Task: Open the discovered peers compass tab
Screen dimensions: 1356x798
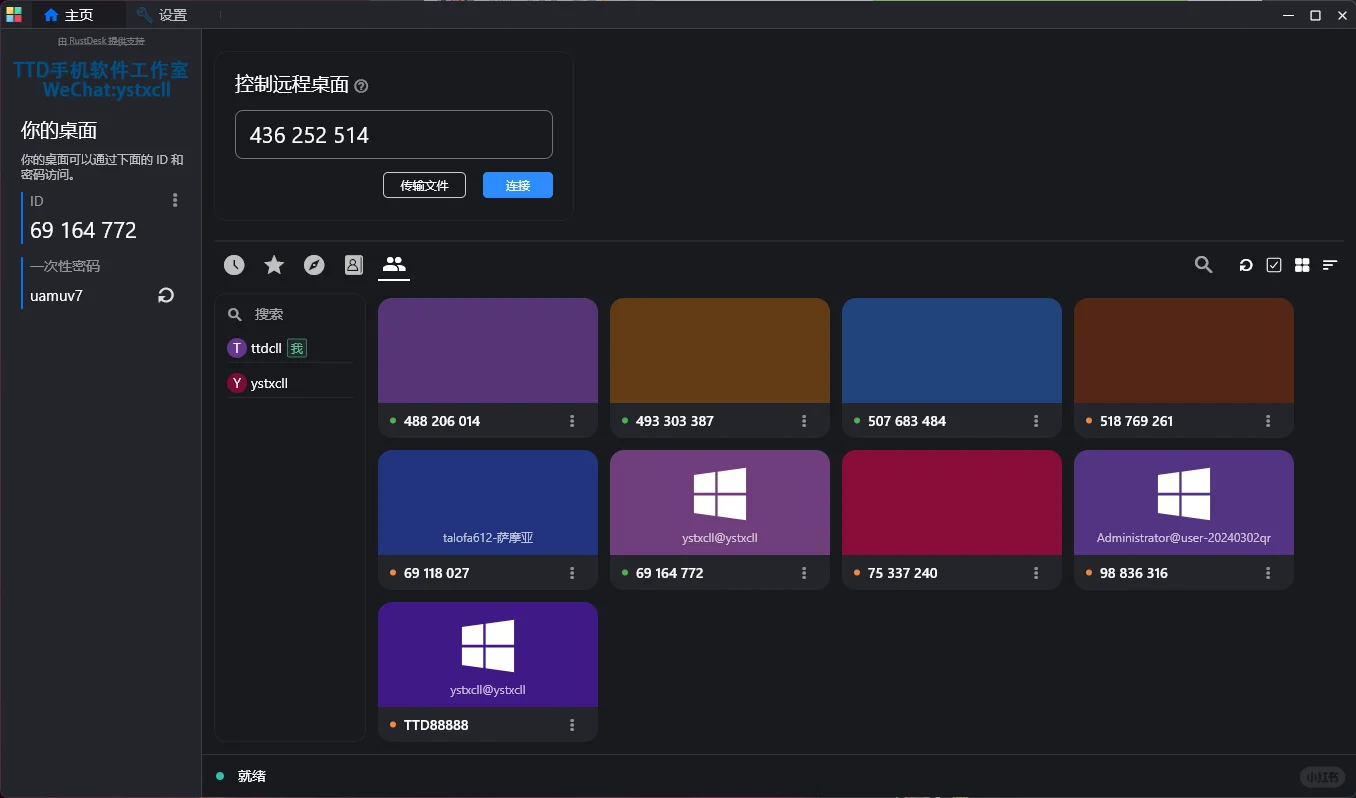Action: point(314,265)
